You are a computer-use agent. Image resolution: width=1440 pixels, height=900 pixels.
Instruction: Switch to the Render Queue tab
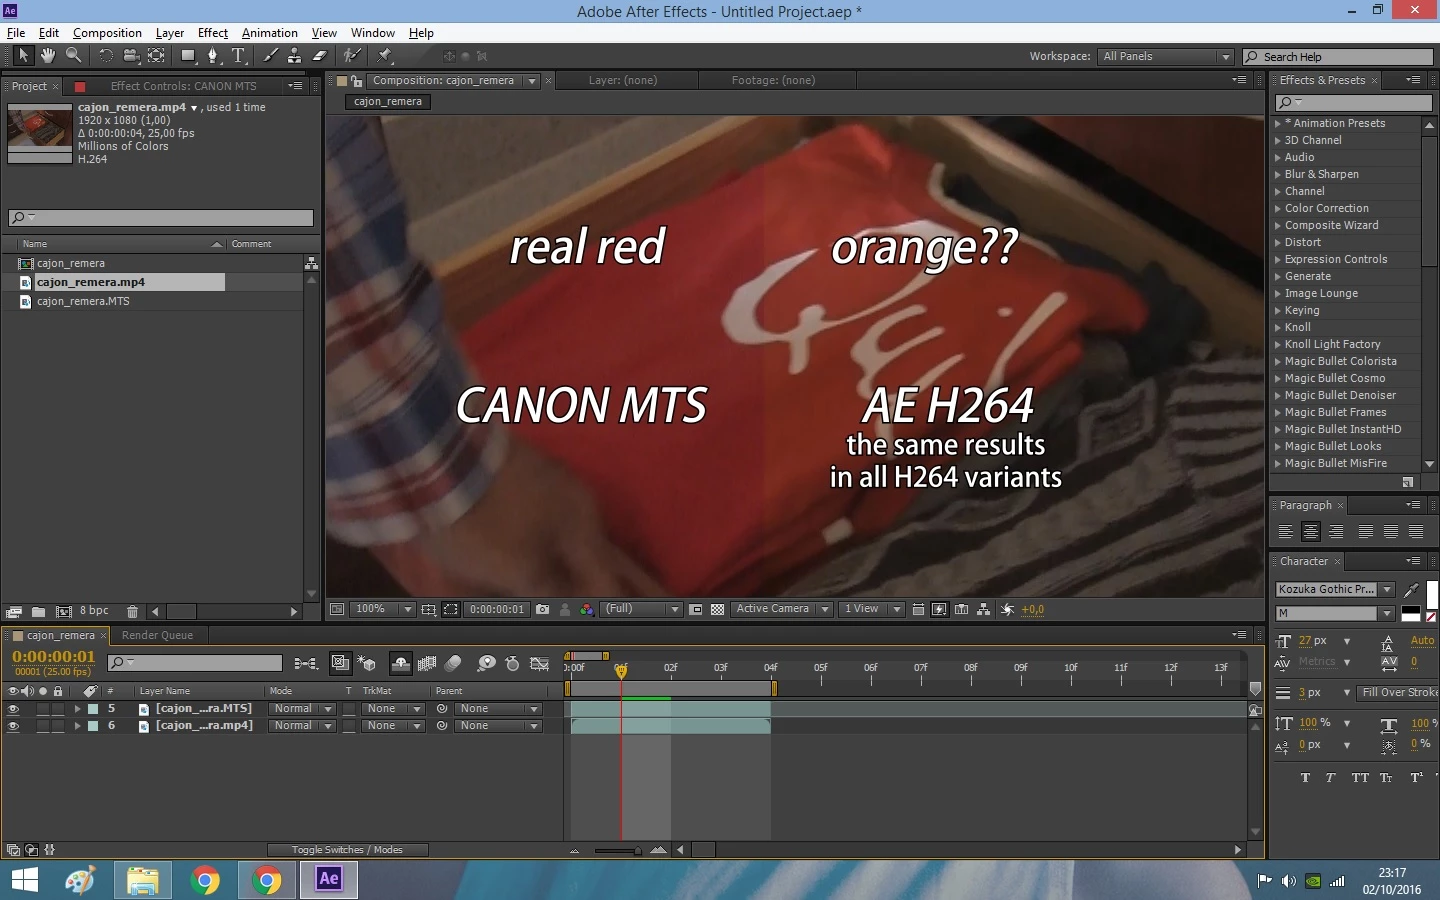tap(157, 635)
